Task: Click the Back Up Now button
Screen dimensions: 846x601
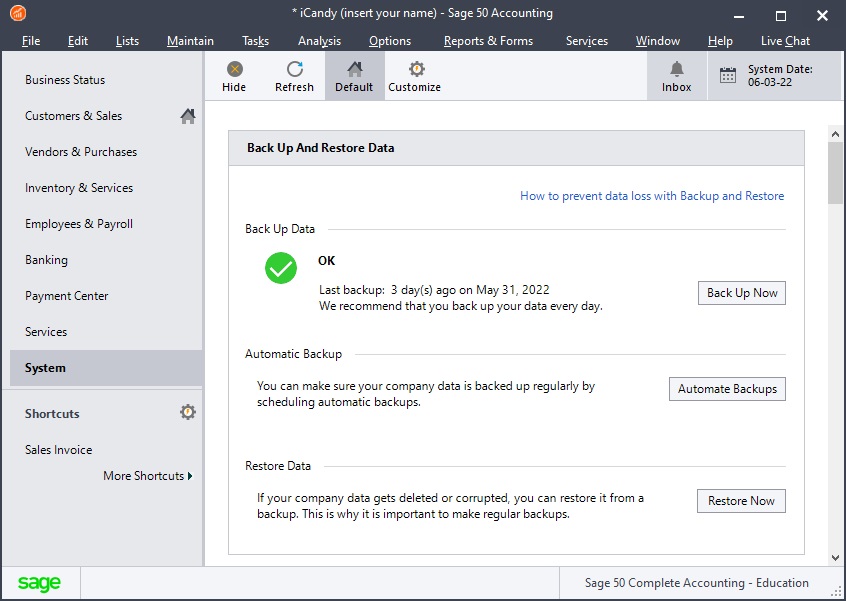Action: click(x=742, y=293)
